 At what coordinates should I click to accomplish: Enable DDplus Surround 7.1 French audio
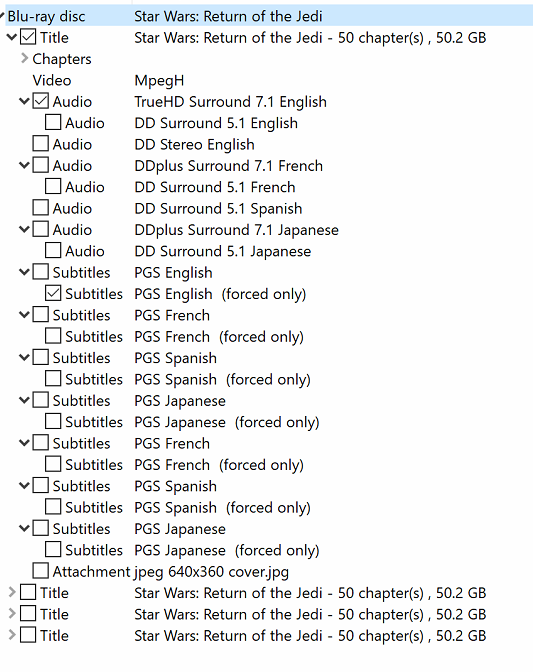pyautogui.click(x=41, y=165)
